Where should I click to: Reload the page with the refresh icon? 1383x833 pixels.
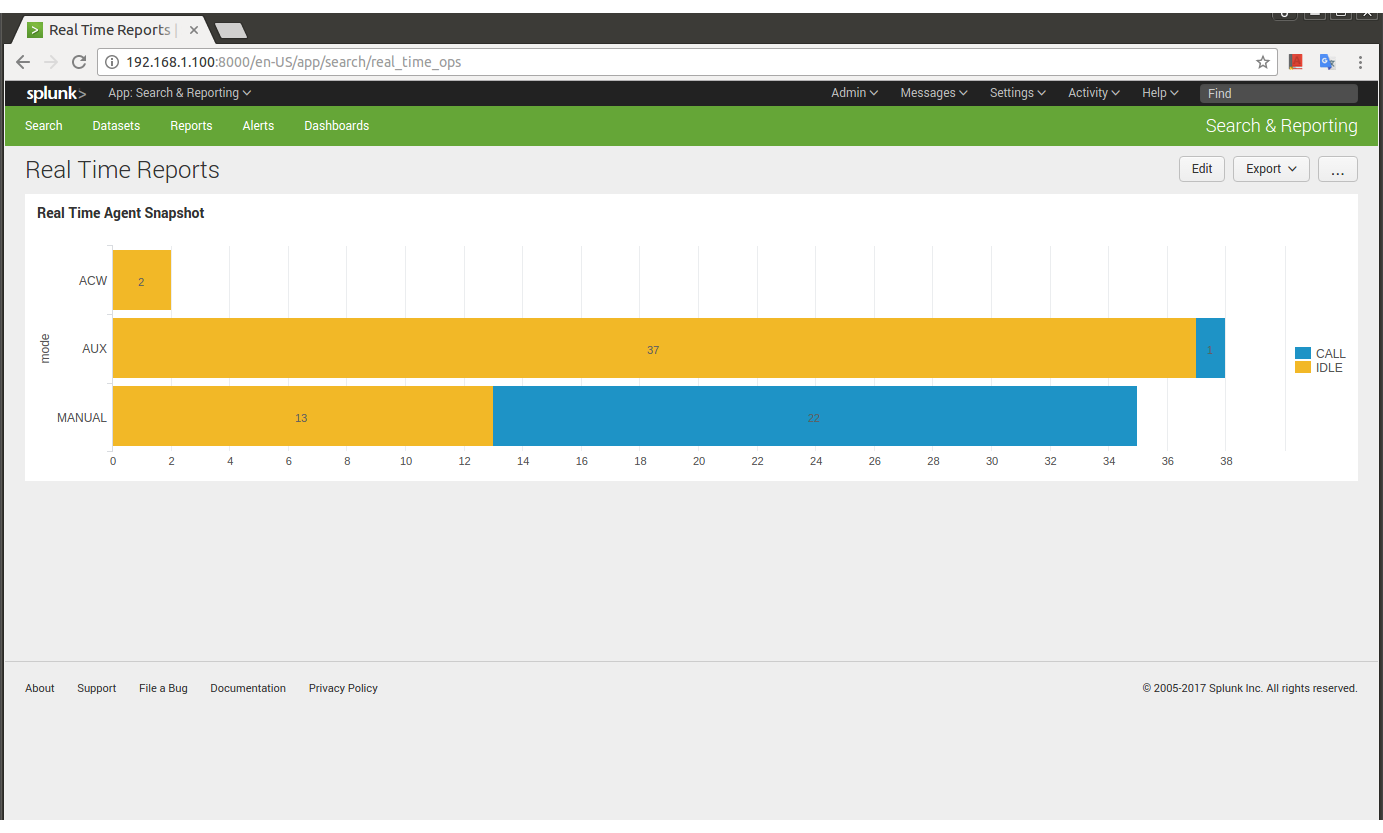point(79,62)
